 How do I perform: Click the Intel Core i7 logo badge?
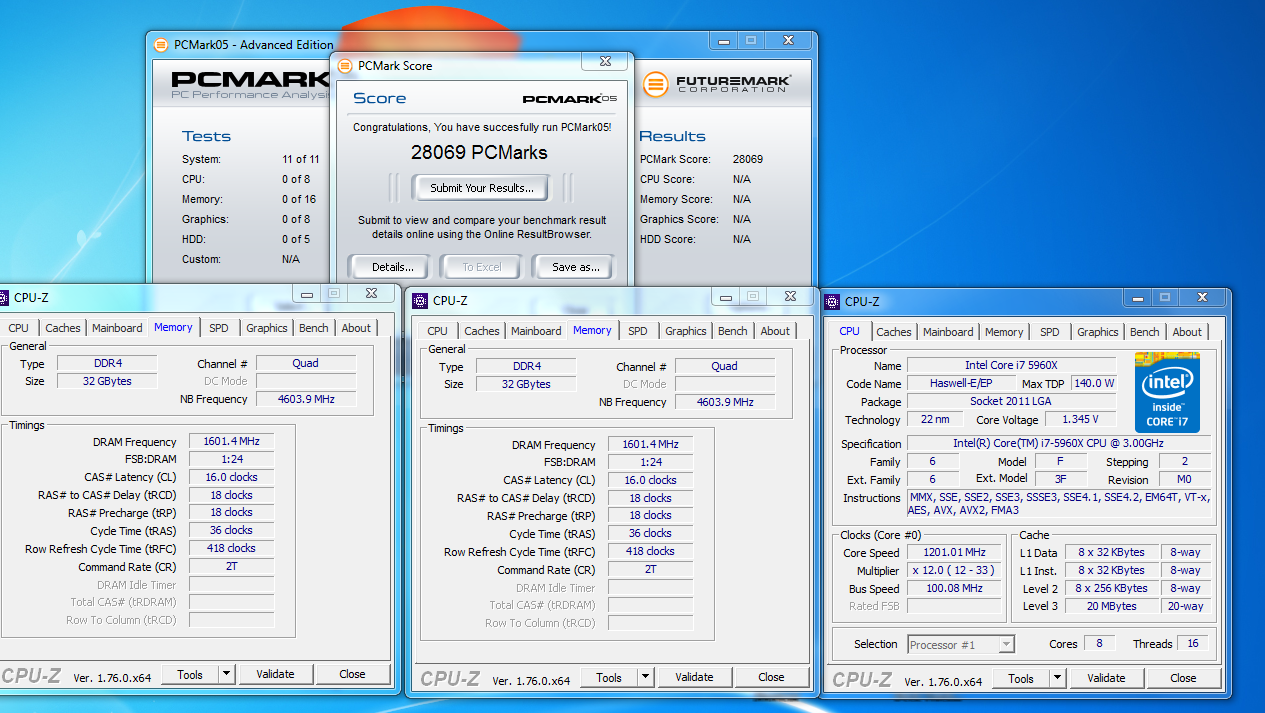coord(1167,392)
